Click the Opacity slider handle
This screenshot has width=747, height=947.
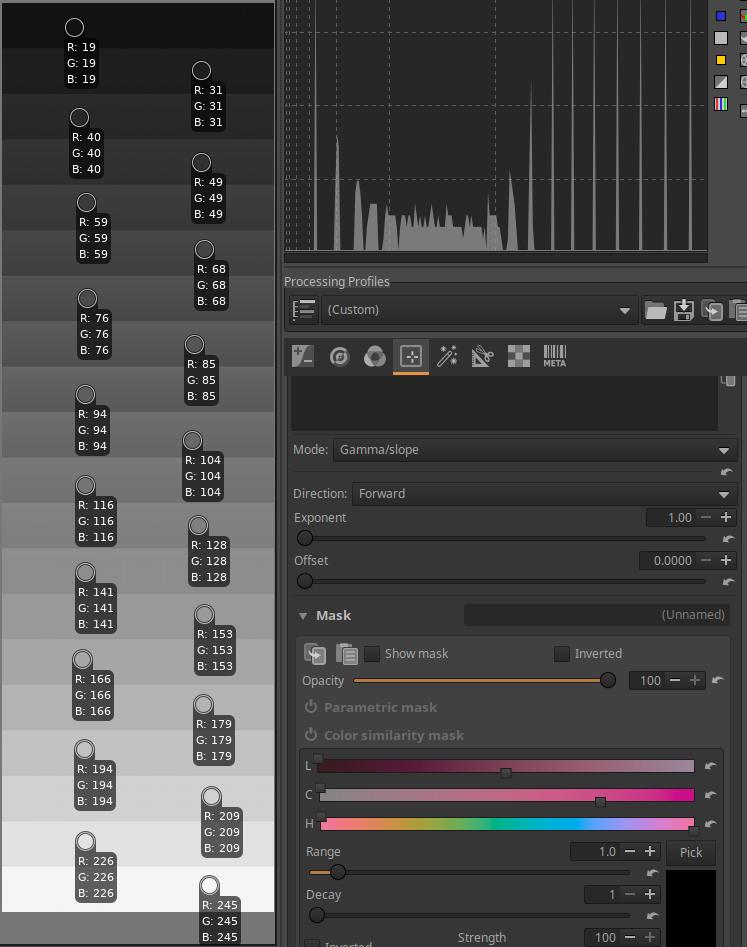pyautogui.click(x=607, y=680)
